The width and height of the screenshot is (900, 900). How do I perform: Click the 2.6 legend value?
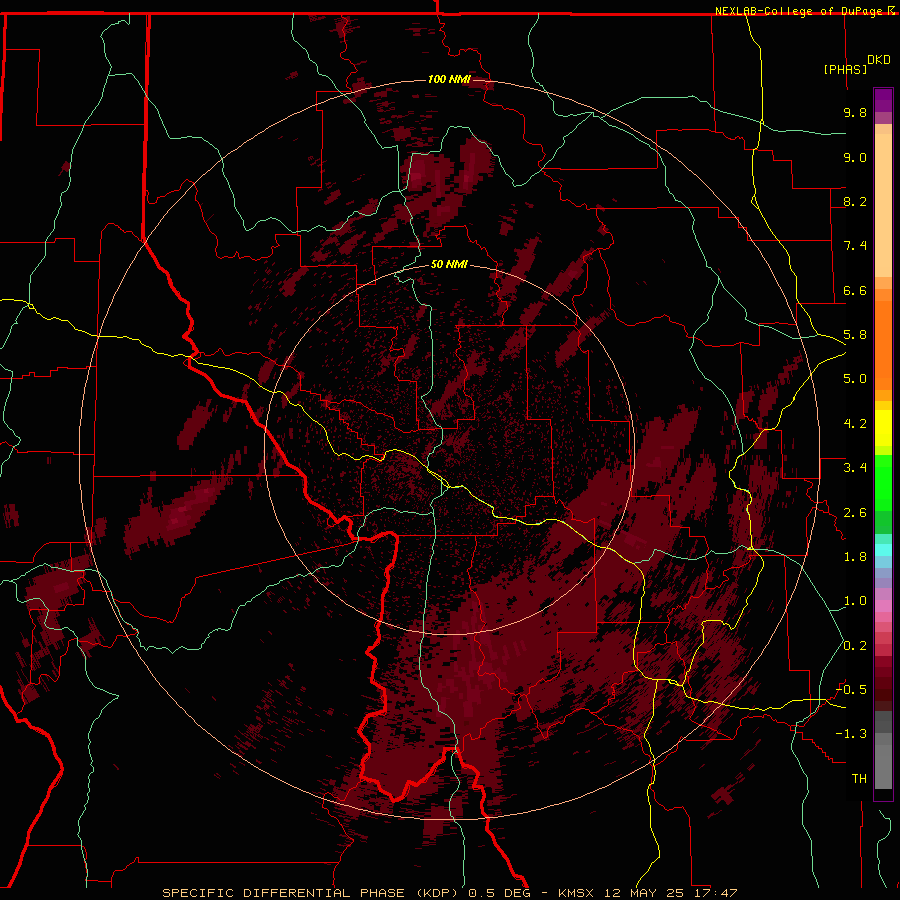[x=855, y=513]
